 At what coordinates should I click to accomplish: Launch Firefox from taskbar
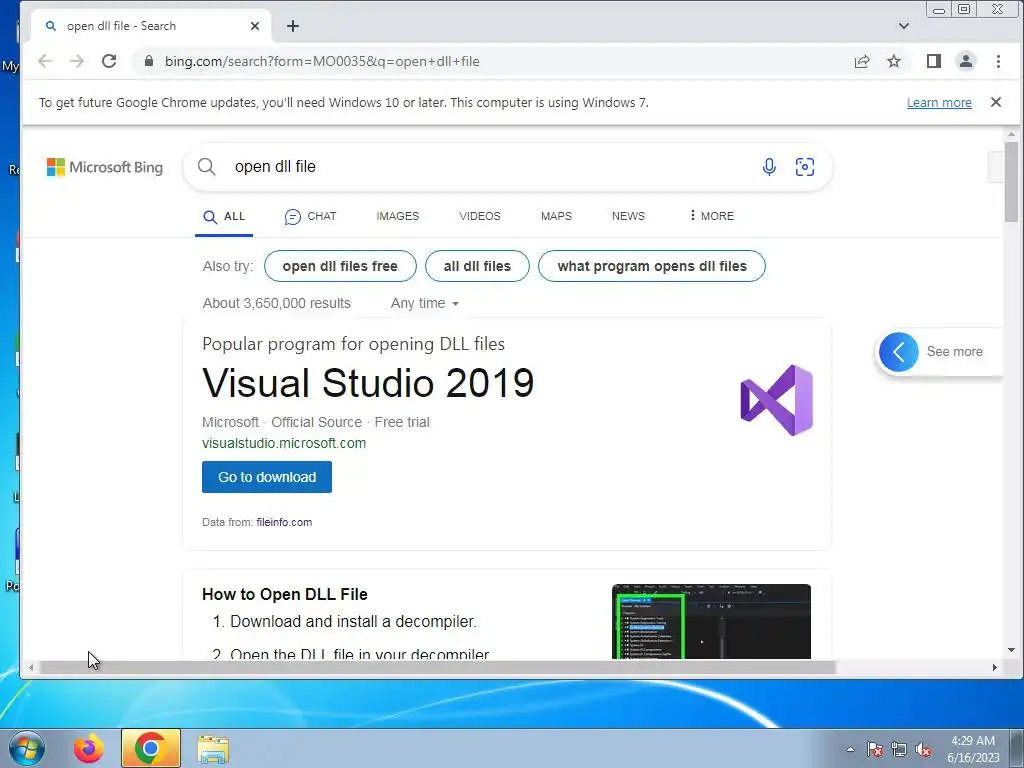[89, 749]
